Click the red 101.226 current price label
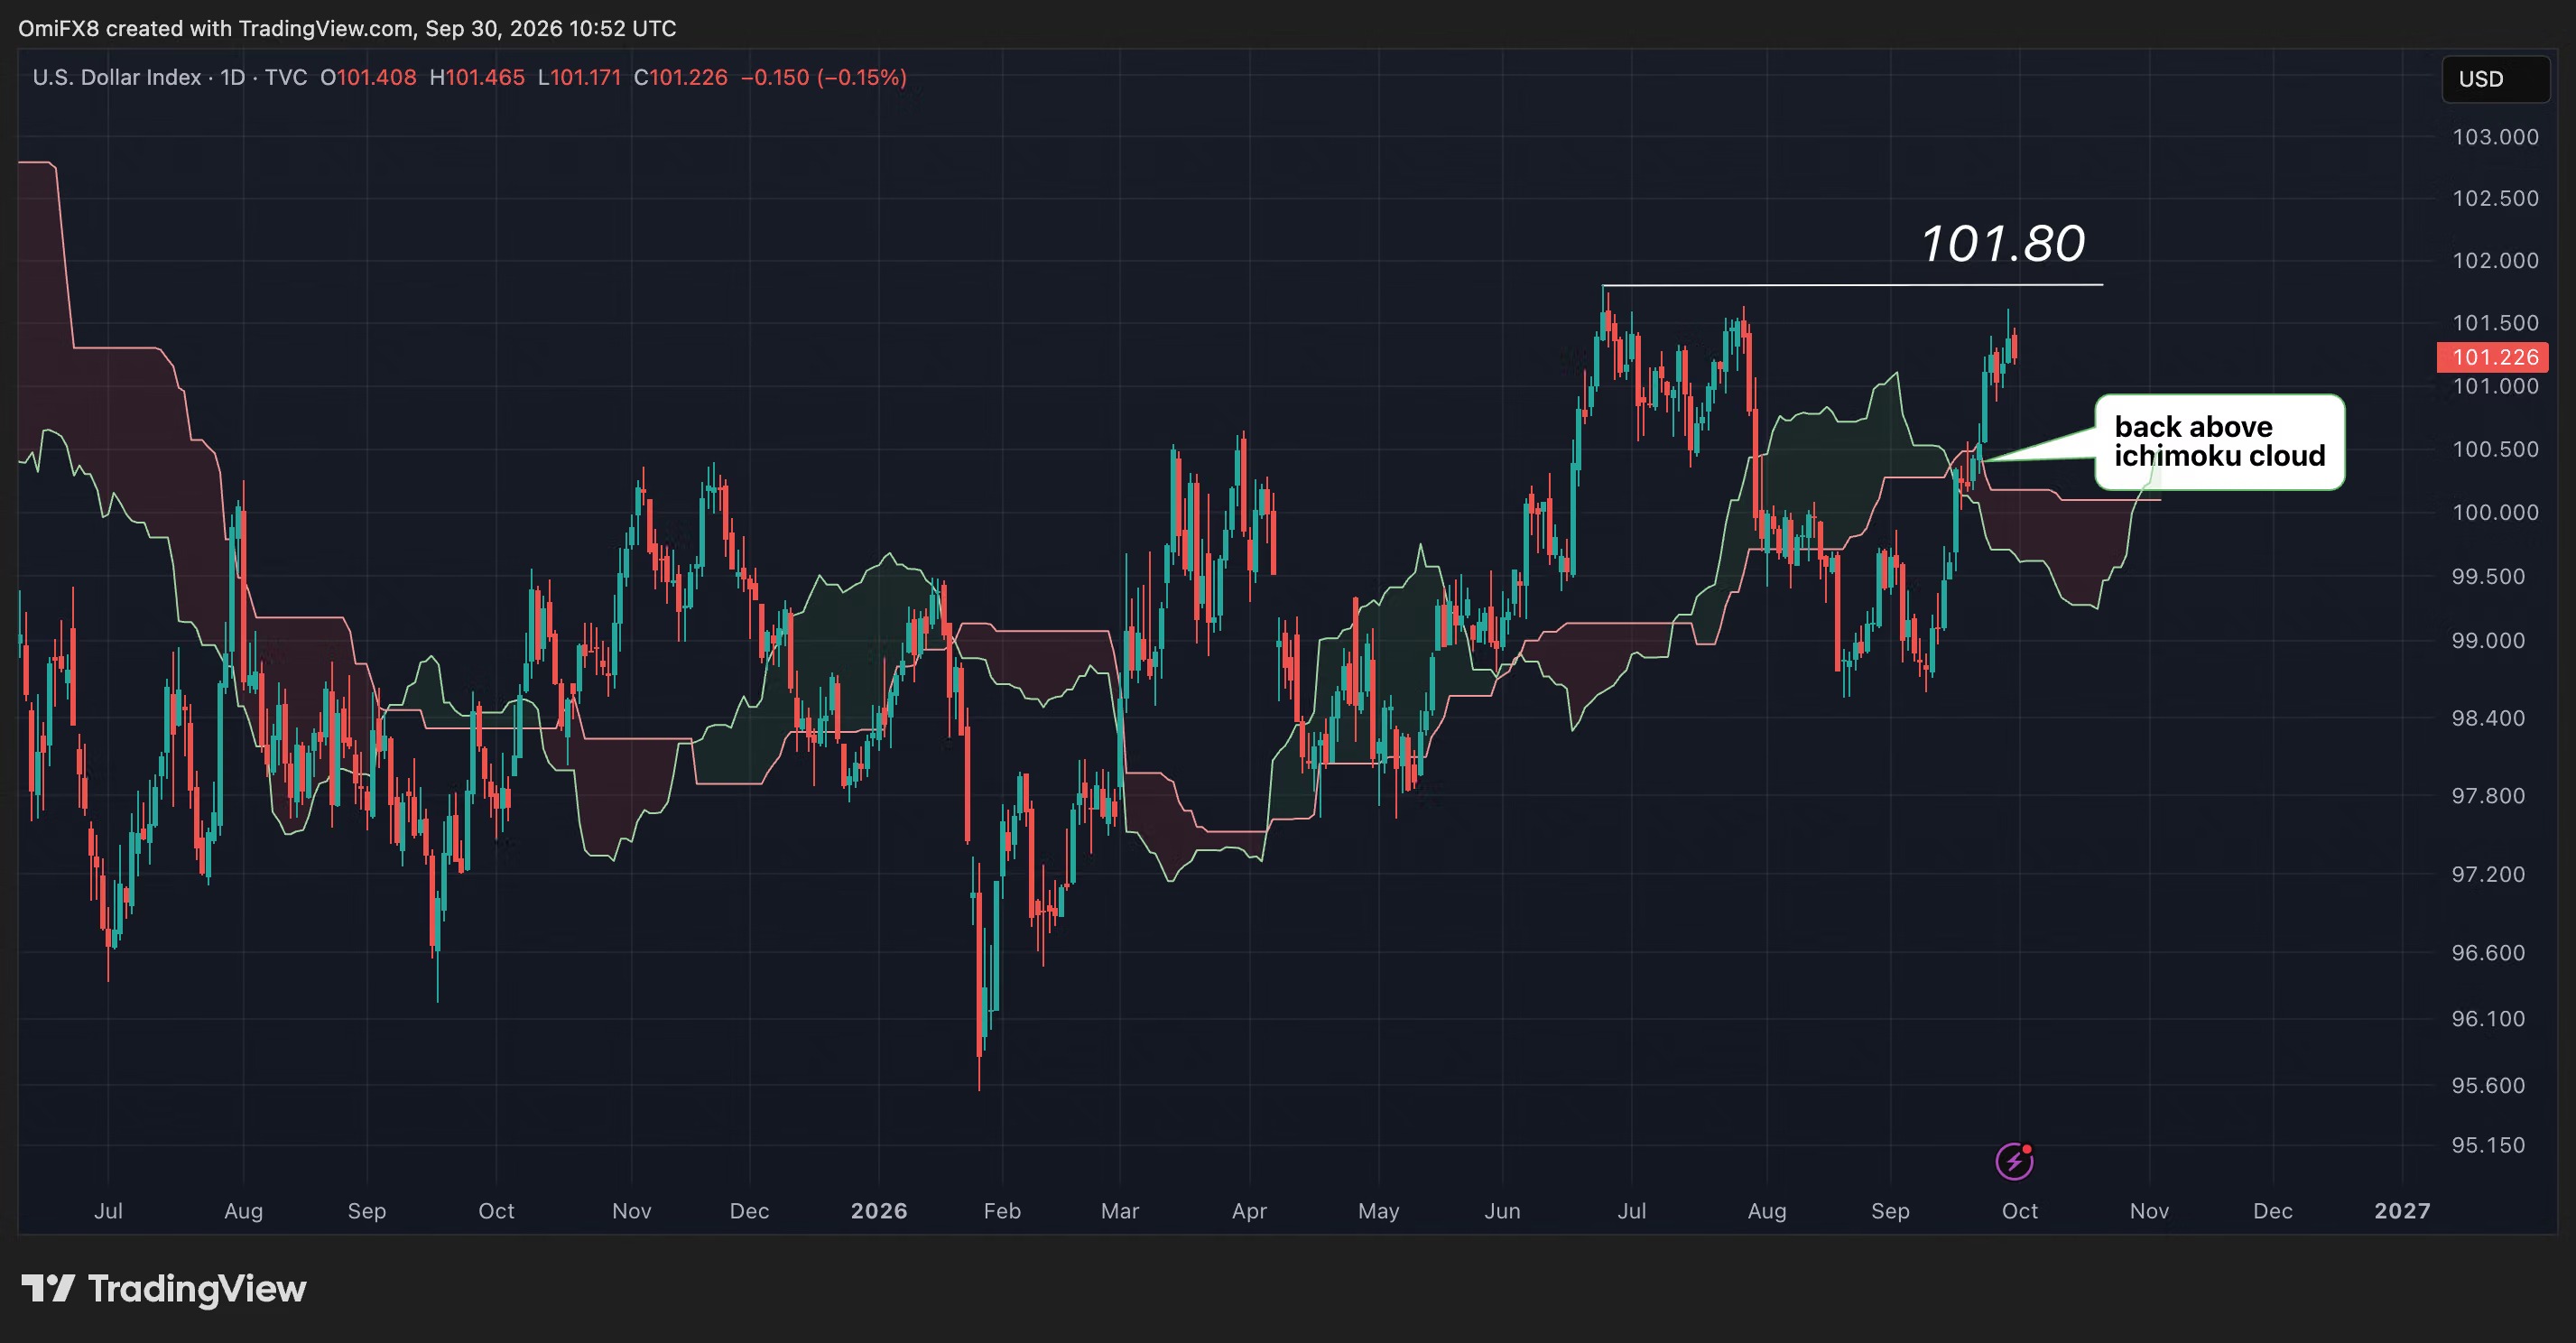 click(x=2492, y=357)
